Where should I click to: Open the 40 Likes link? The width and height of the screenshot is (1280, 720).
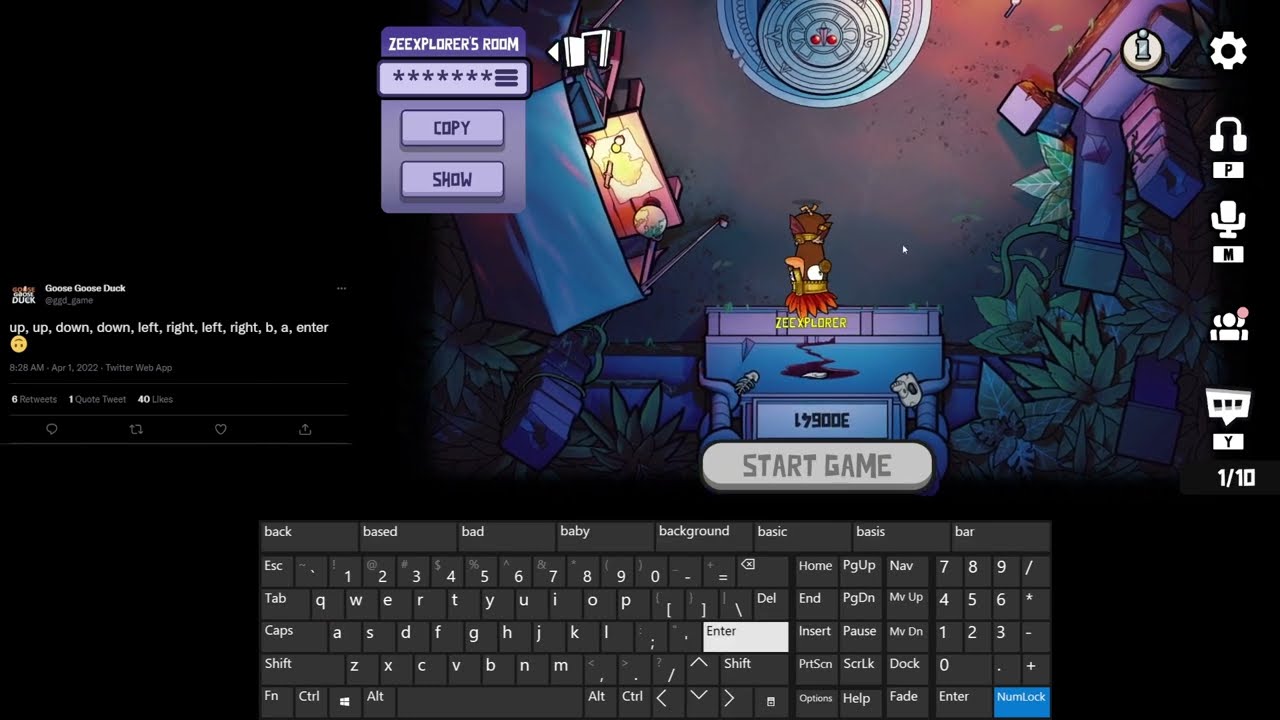(155, 399)
